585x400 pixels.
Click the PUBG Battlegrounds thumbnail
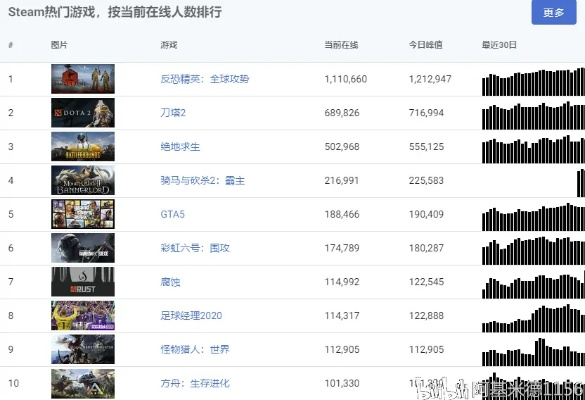point(83,147)
